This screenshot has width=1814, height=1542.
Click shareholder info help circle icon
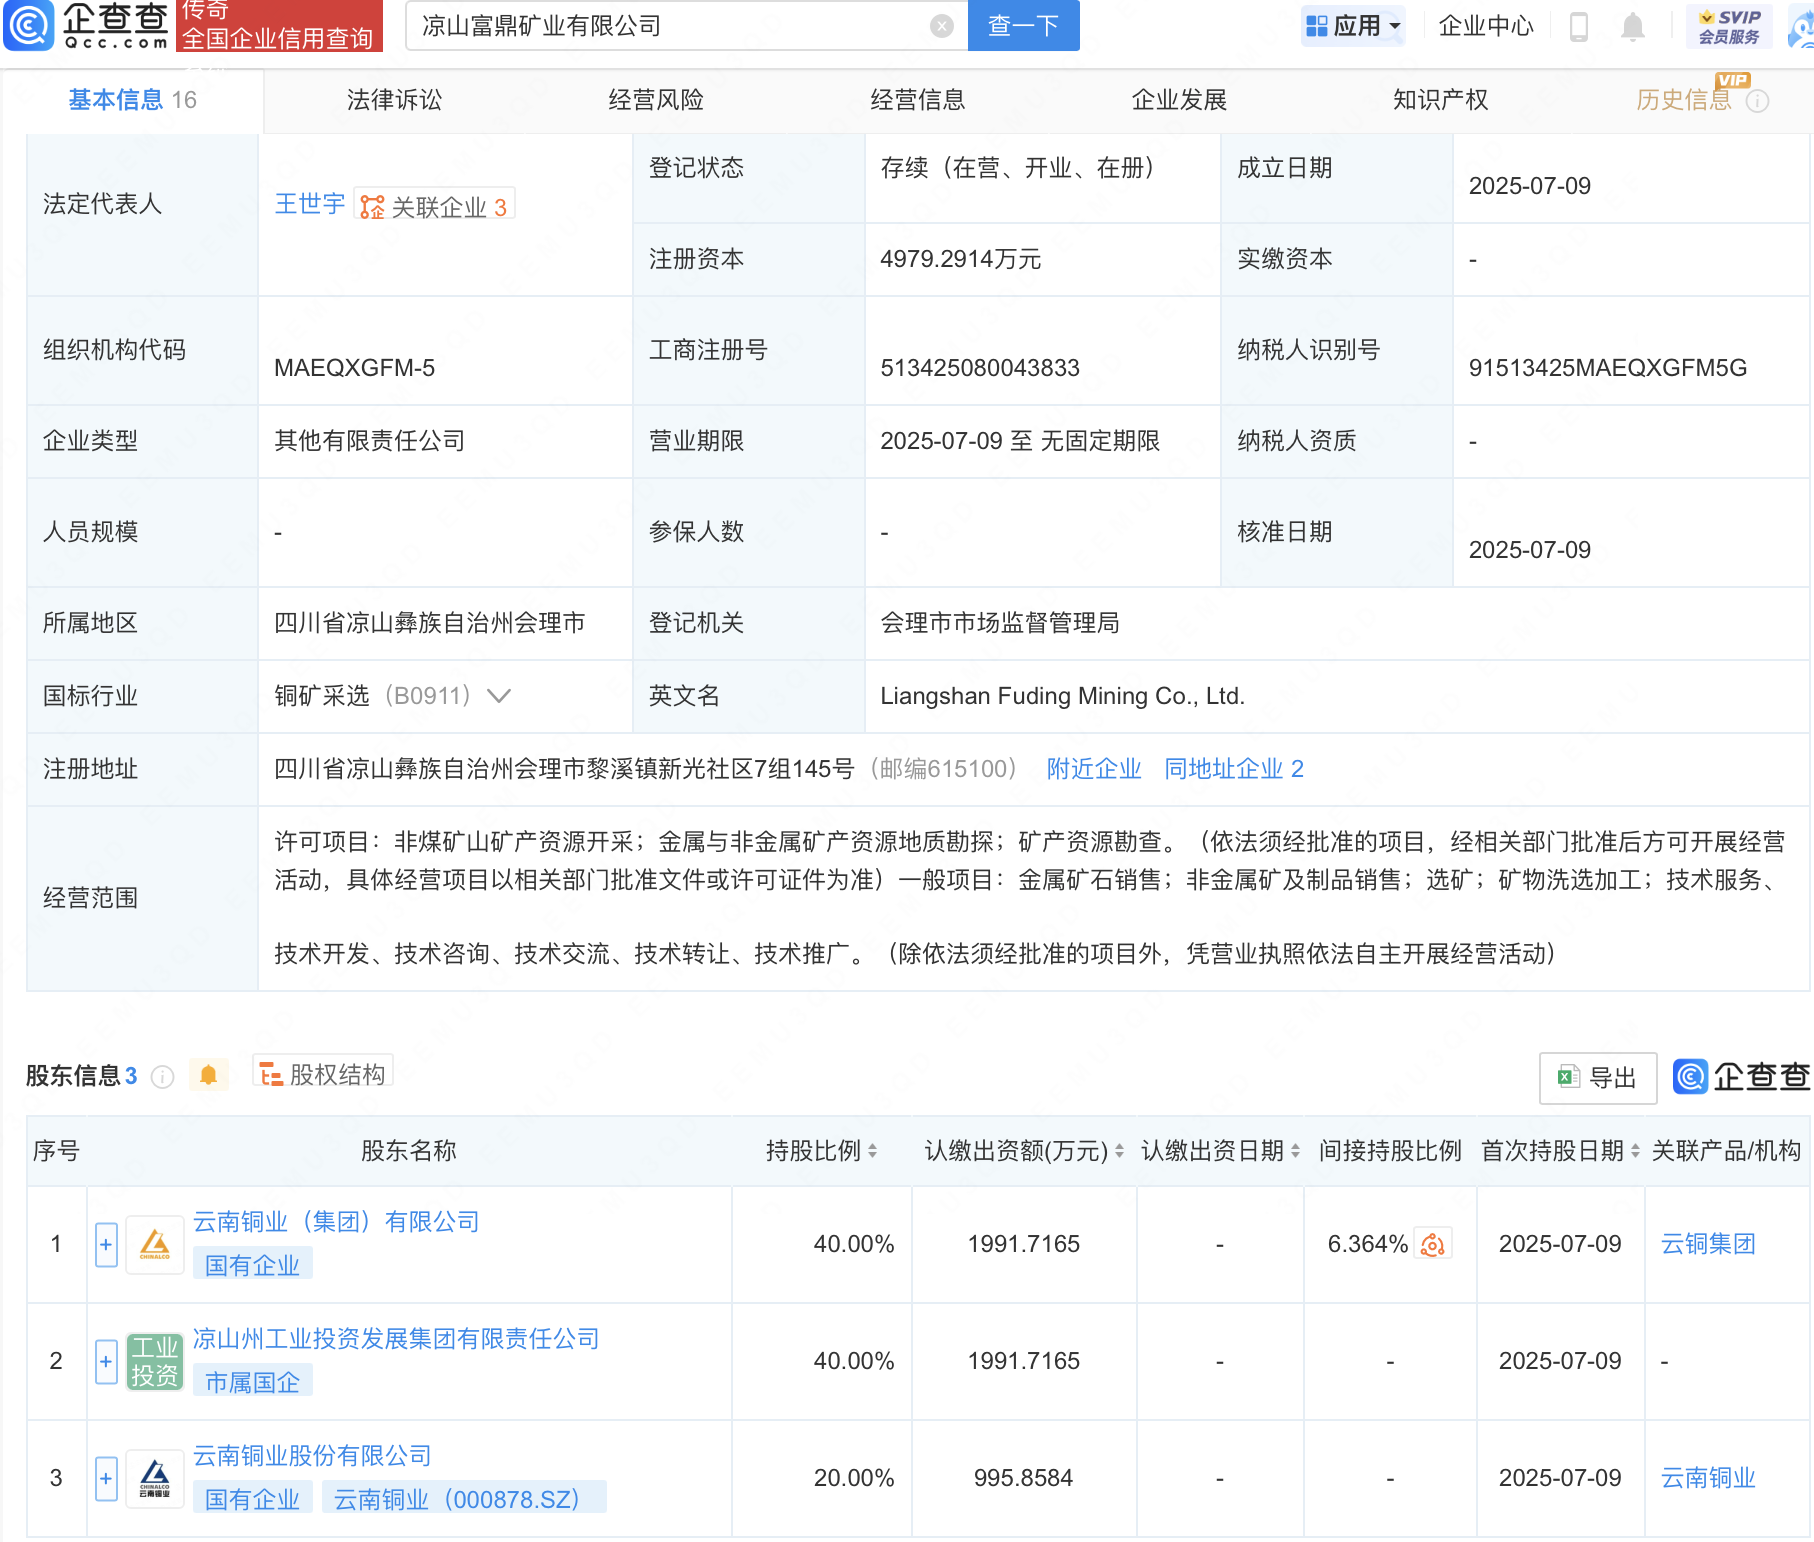pyautogui.click(x=162, y=1076)
